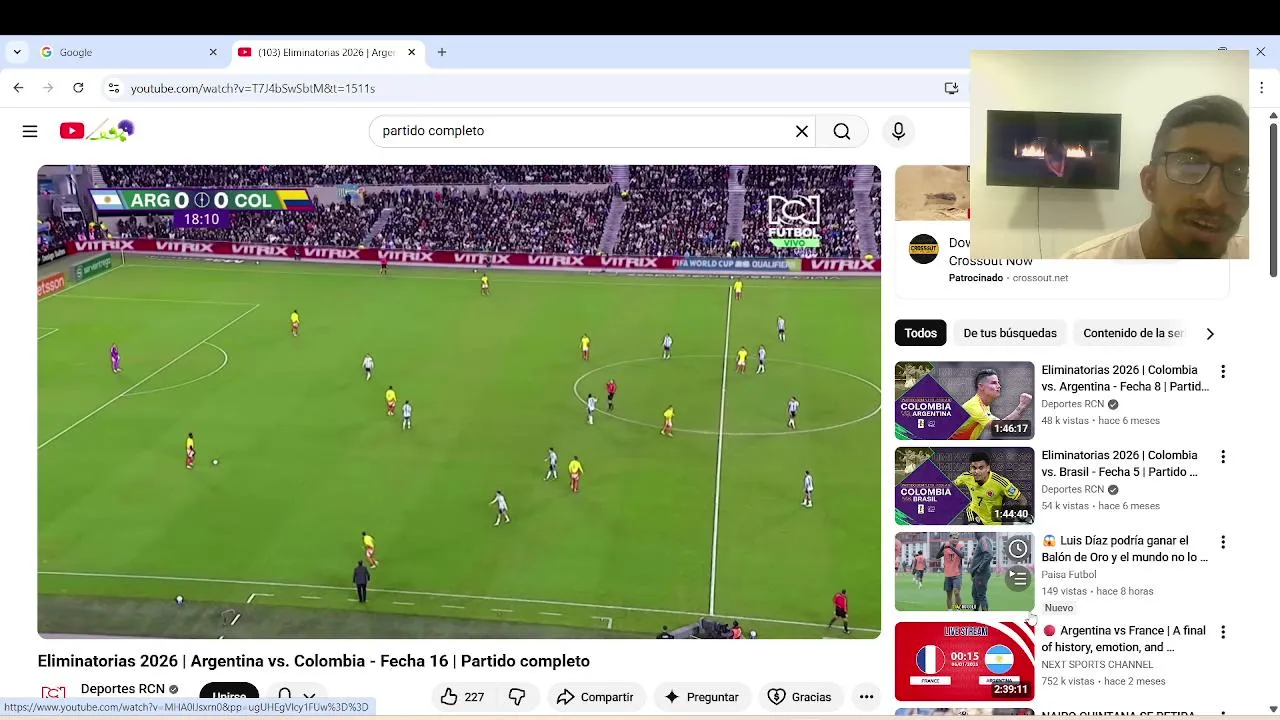Open a new browser tab
This screenshot has height=720, width=1280.
(442, 52)
